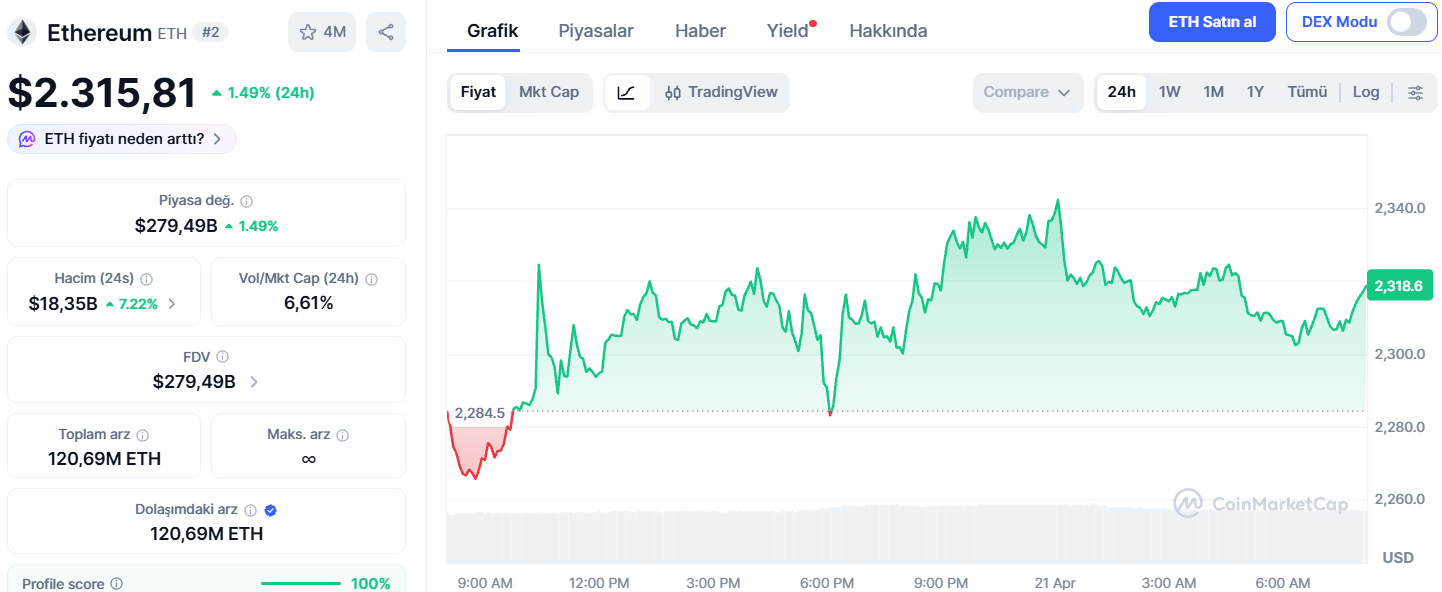
Task: Click the 9:00 PM time axis label
Action: click(942, 583)
